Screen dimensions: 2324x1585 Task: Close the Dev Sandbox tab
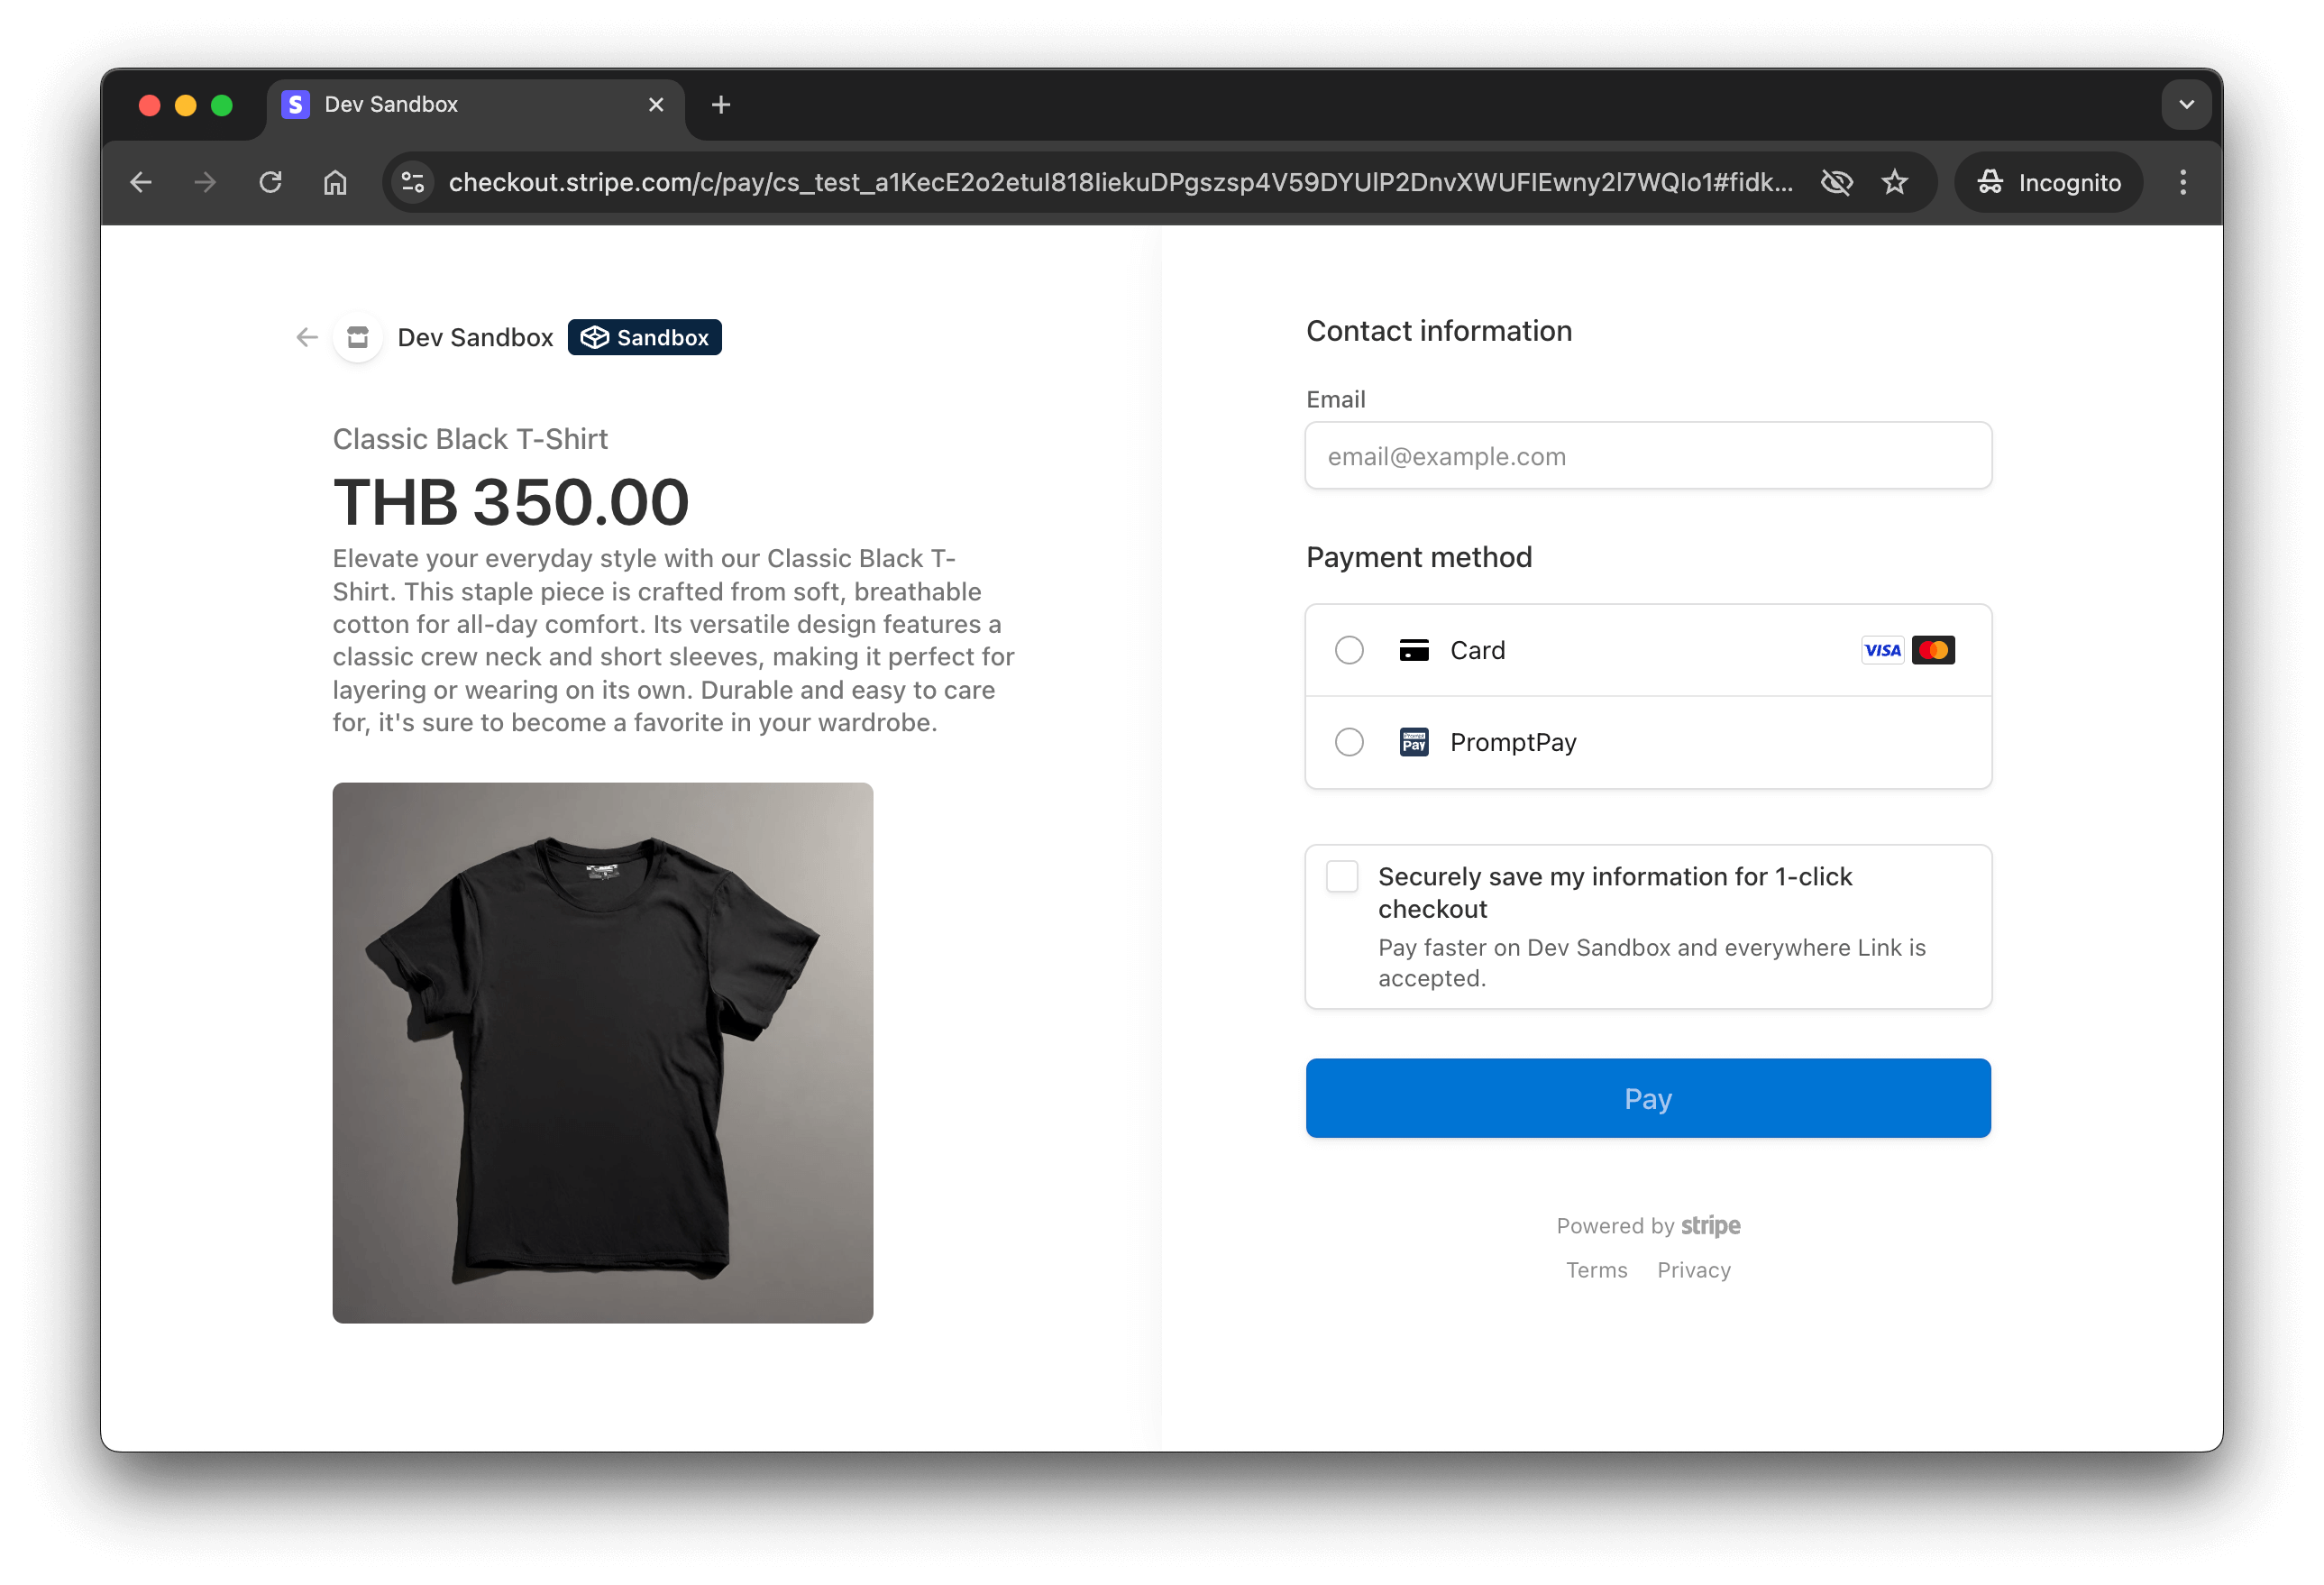point(656,105)
